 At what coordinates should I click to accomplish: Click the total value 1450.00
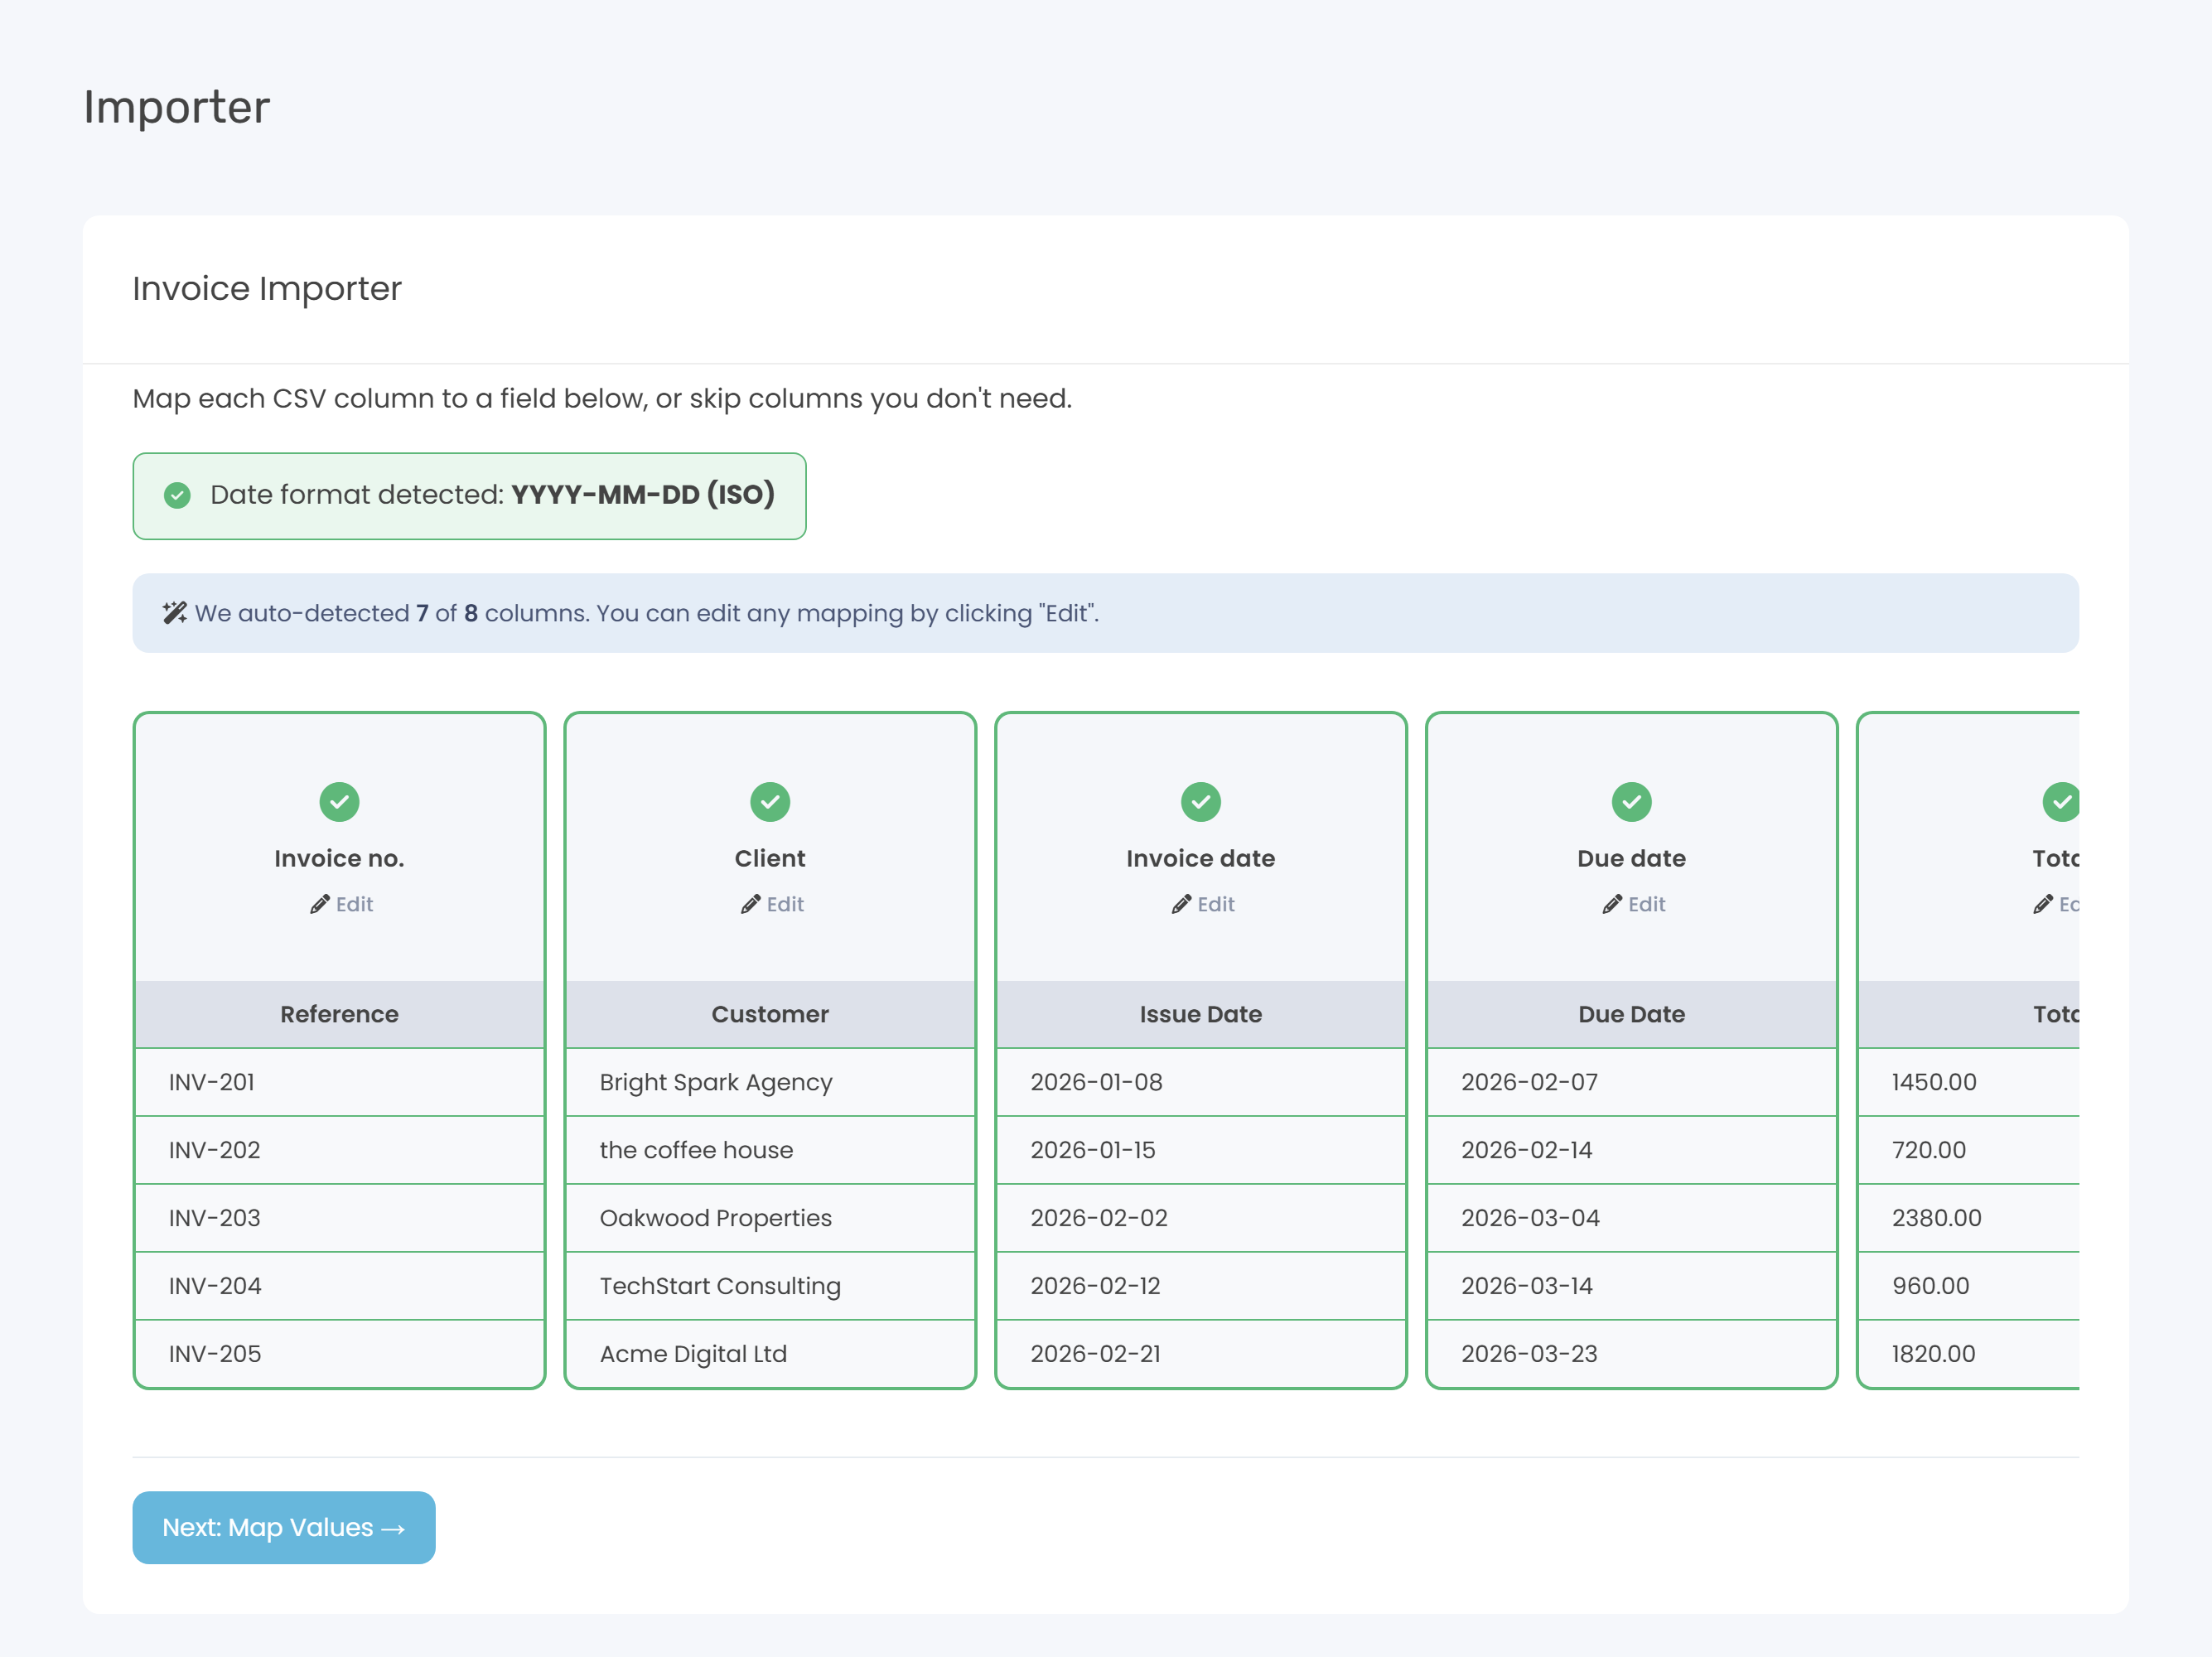tap(1969, 1082)
